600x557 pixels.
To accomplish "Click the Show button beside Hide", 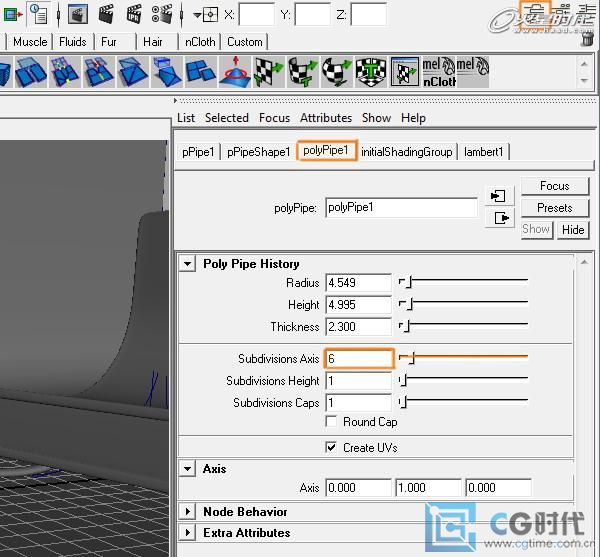I will point(536,230).
